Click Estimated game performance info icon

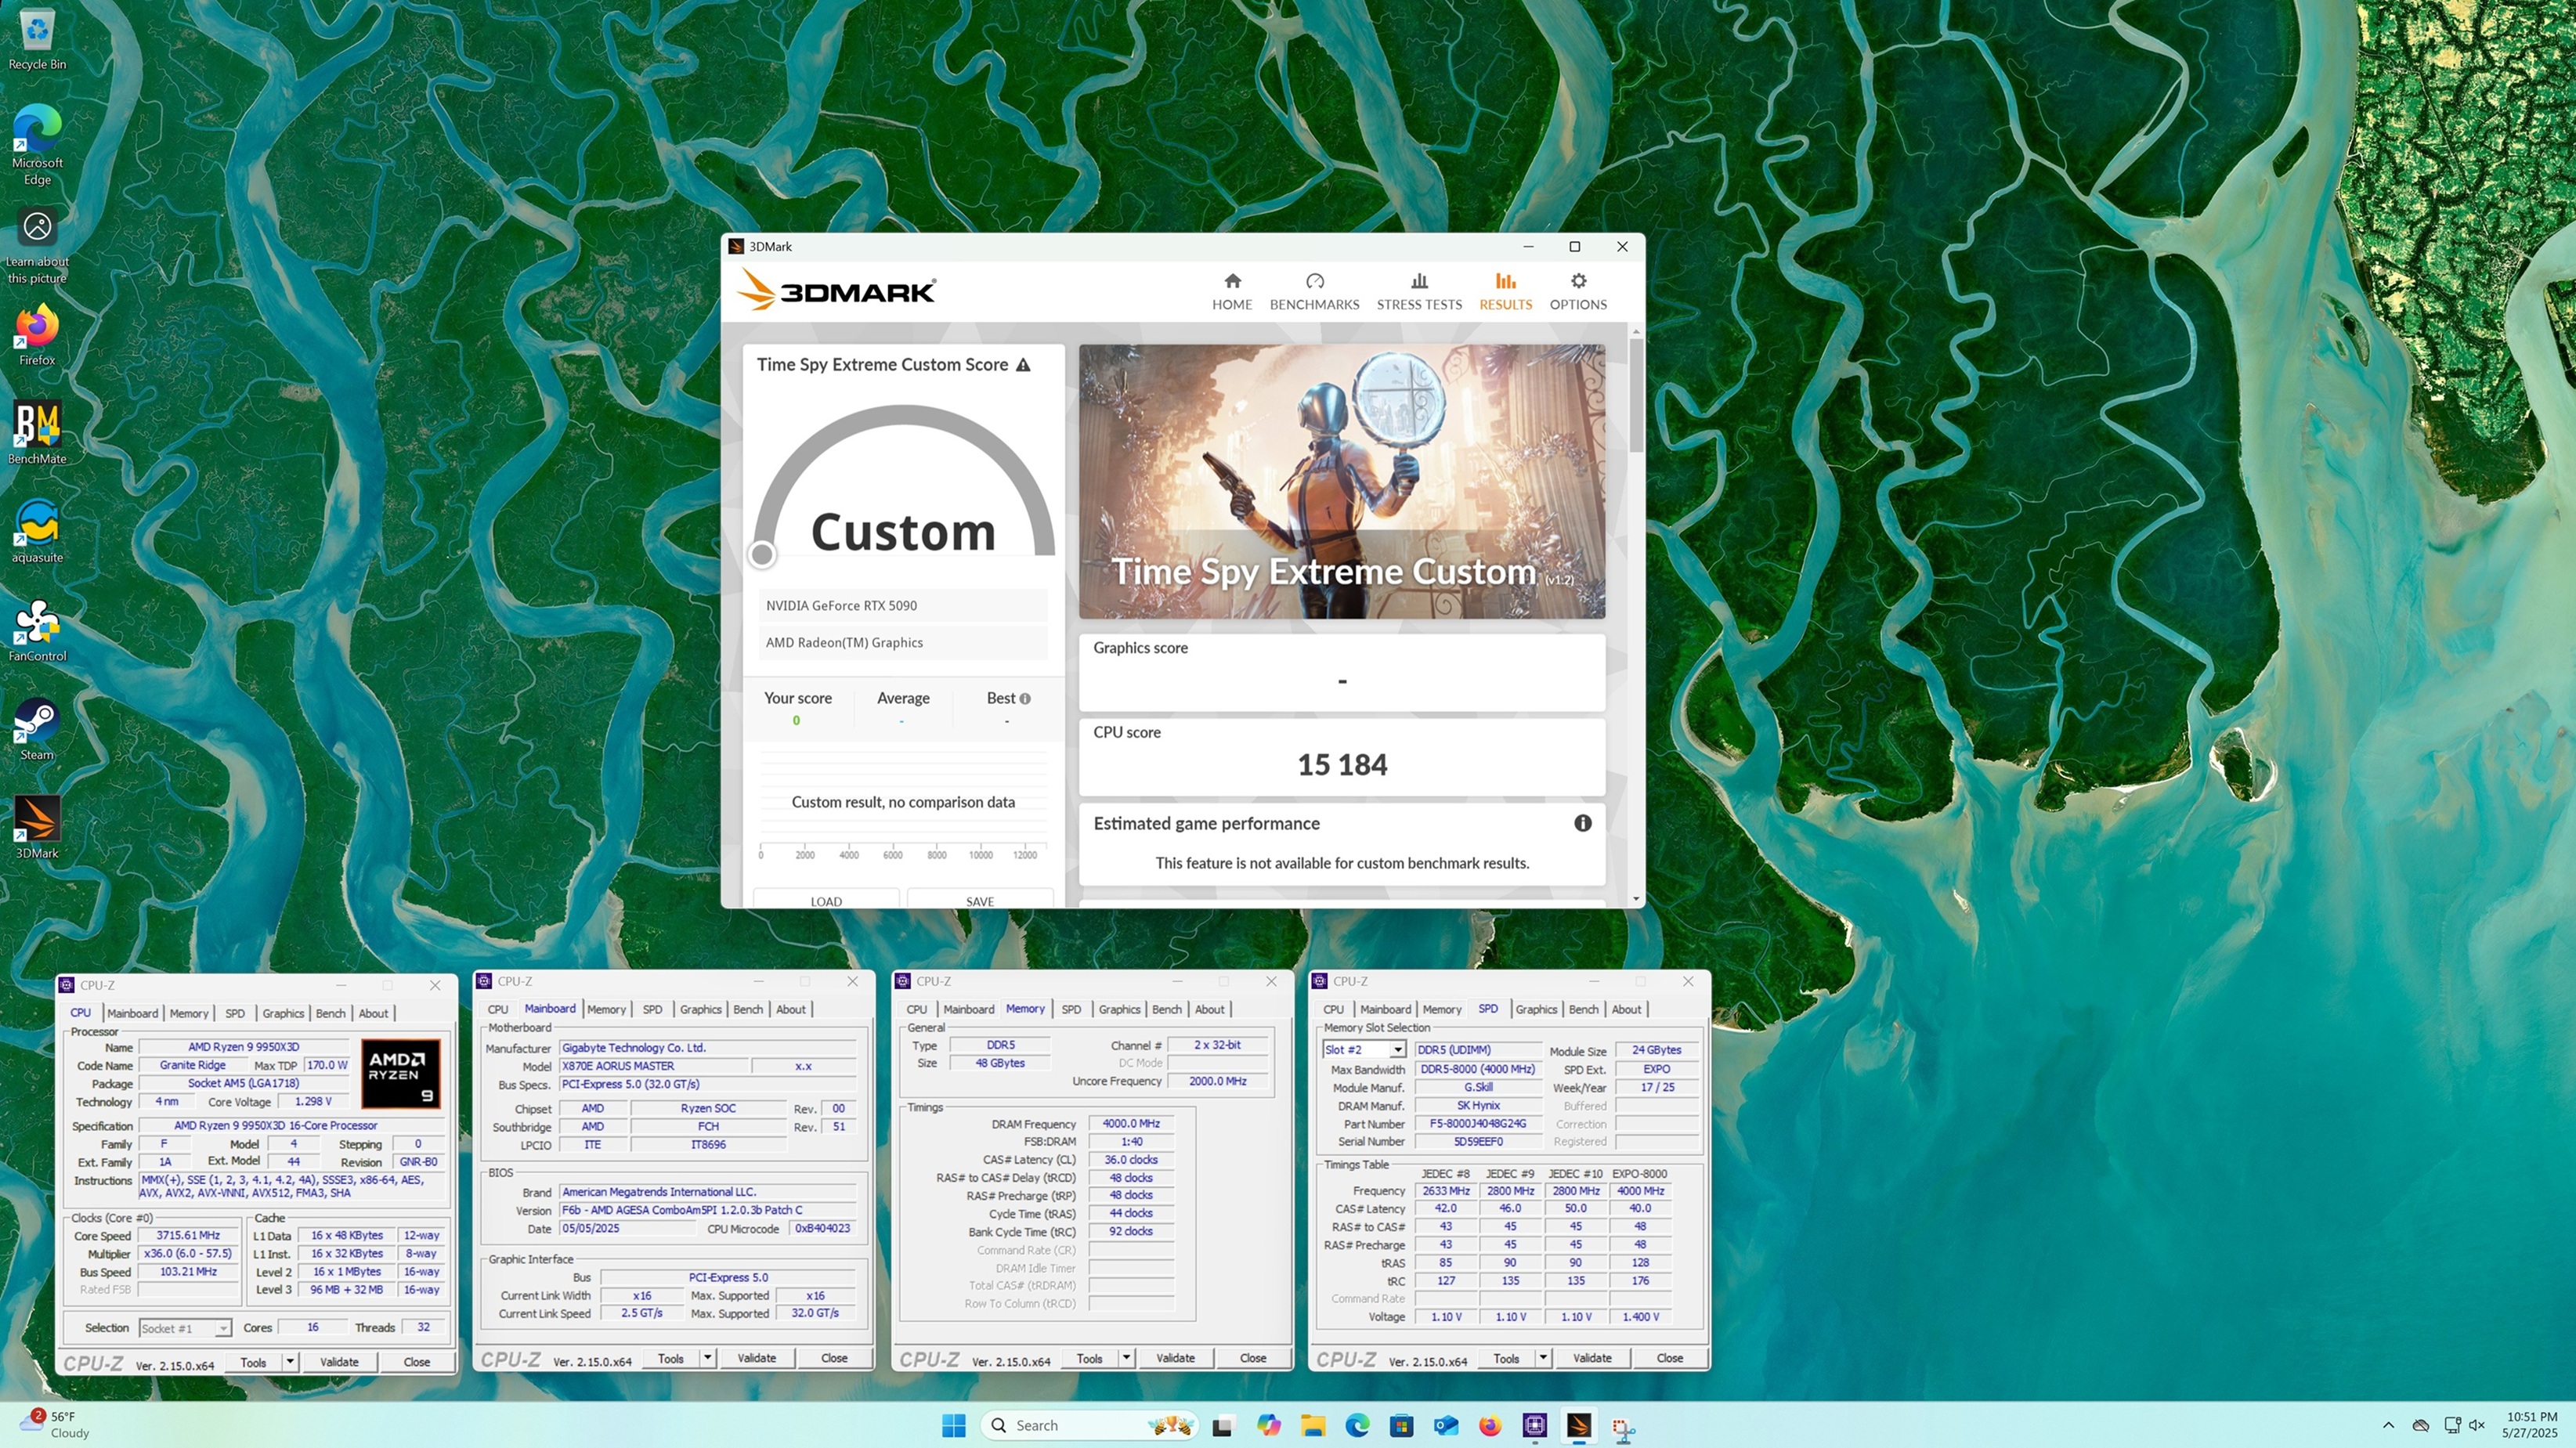pos(1582,823)
